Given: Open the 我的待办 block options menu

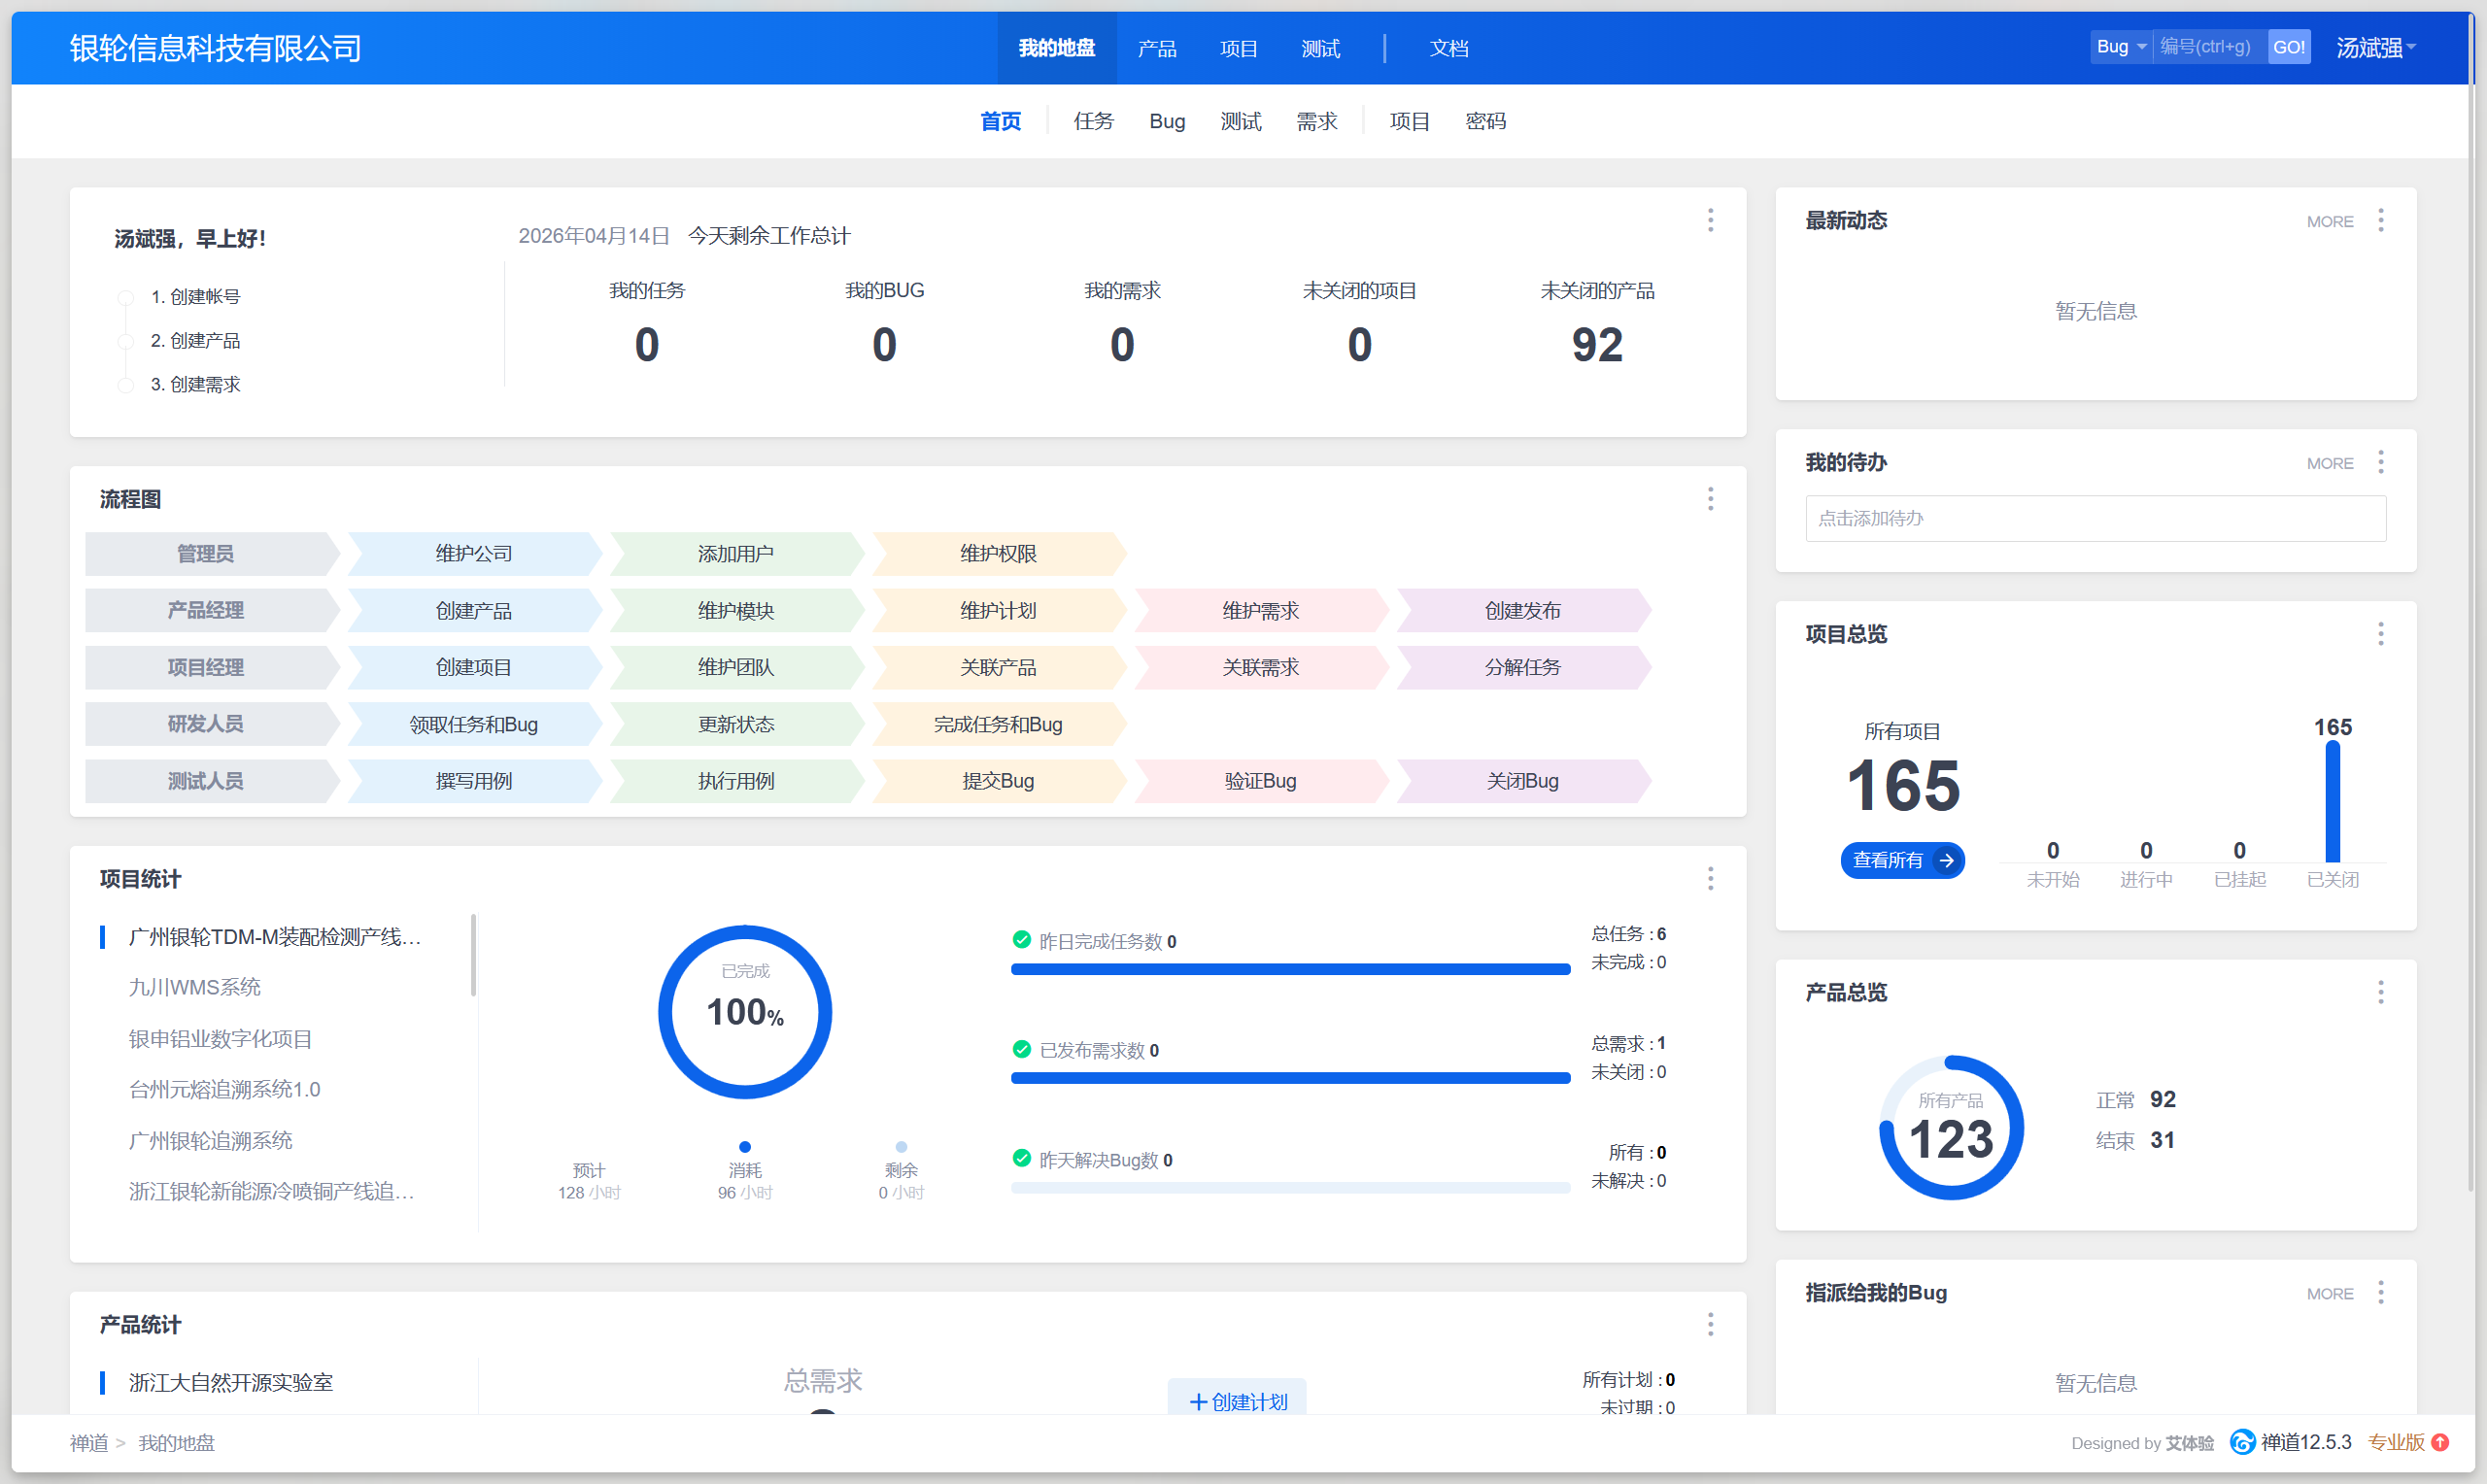Looking at the screenshot, I should point(2380,462).
